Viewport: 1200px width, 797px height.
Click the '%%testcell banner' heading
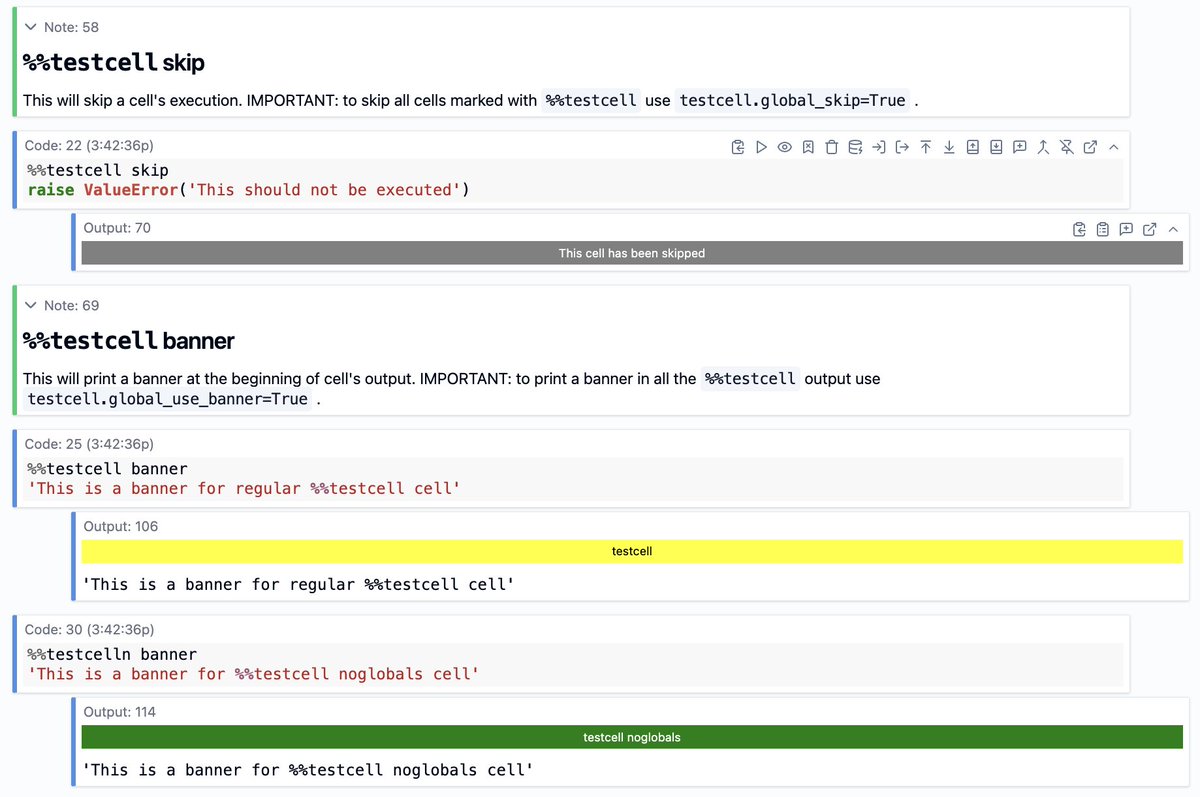tap(129, 340)
